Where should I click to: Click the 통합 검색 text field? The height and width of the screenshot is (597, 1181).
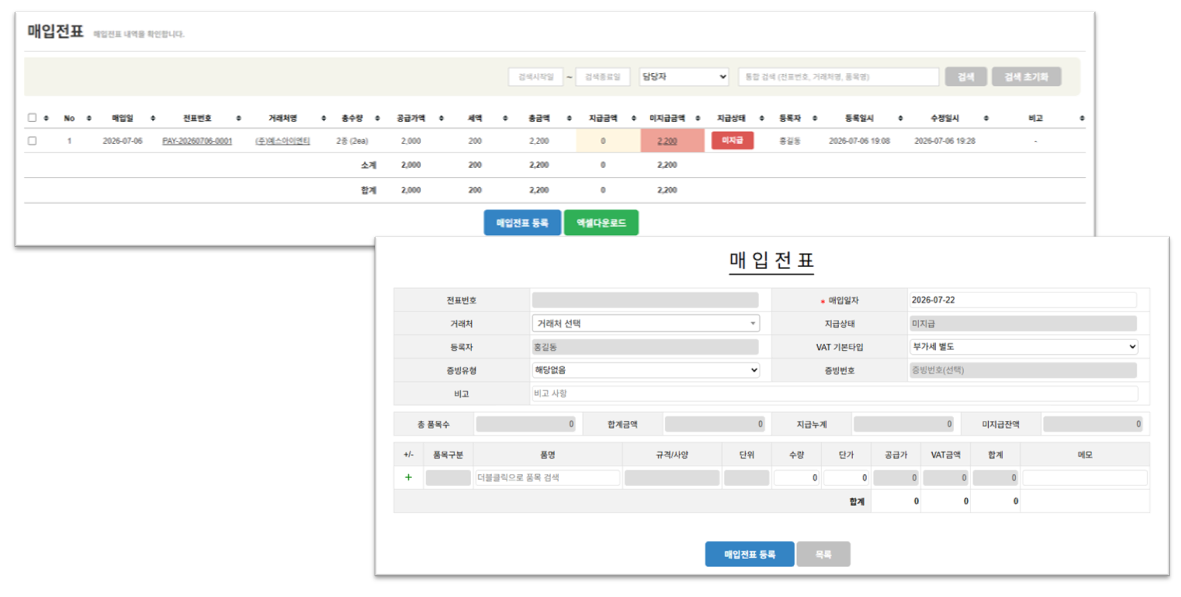(x=838, y=77)
